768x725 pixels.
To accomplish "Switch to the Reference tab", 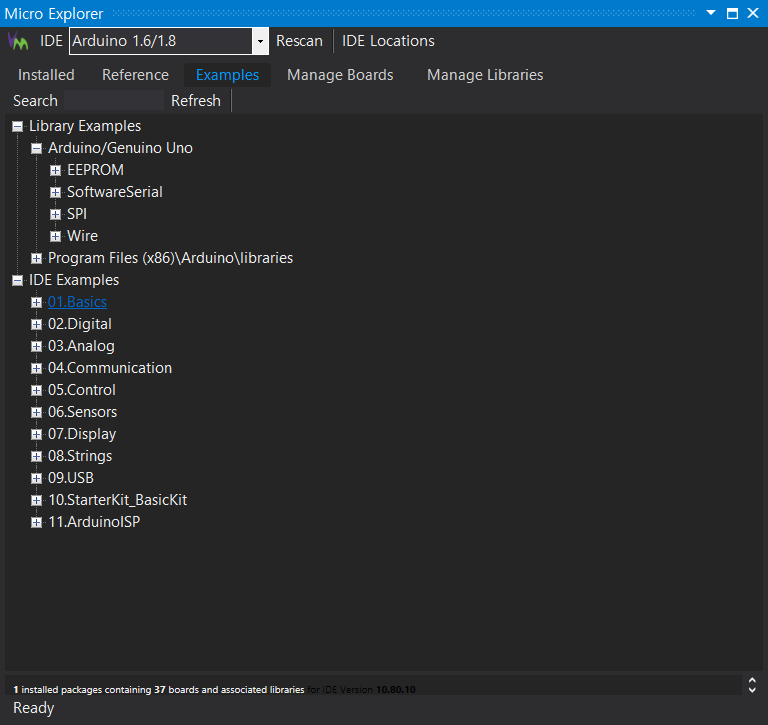I will click(135, 75).
